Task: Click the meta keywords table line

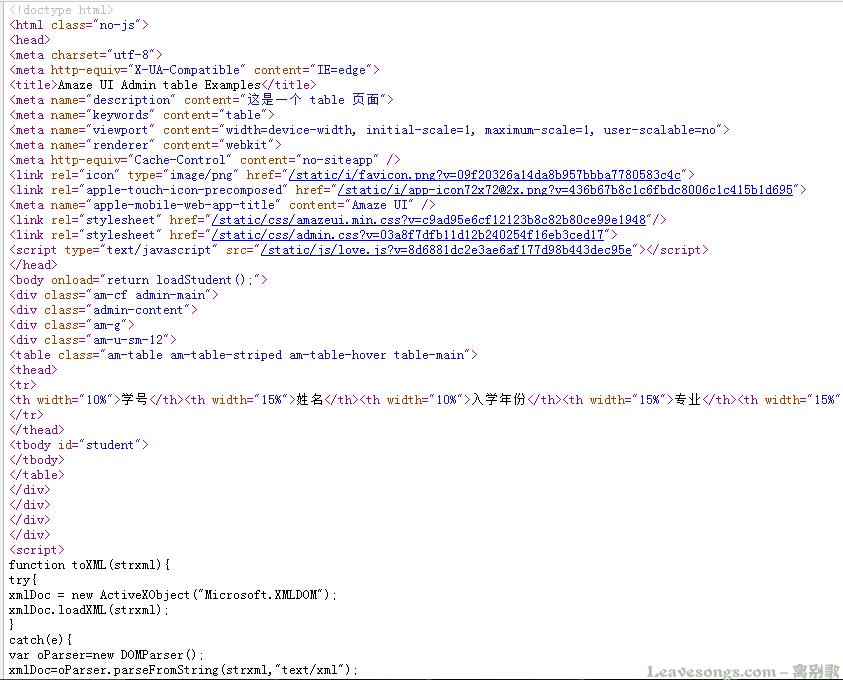Action: [141, 115]
